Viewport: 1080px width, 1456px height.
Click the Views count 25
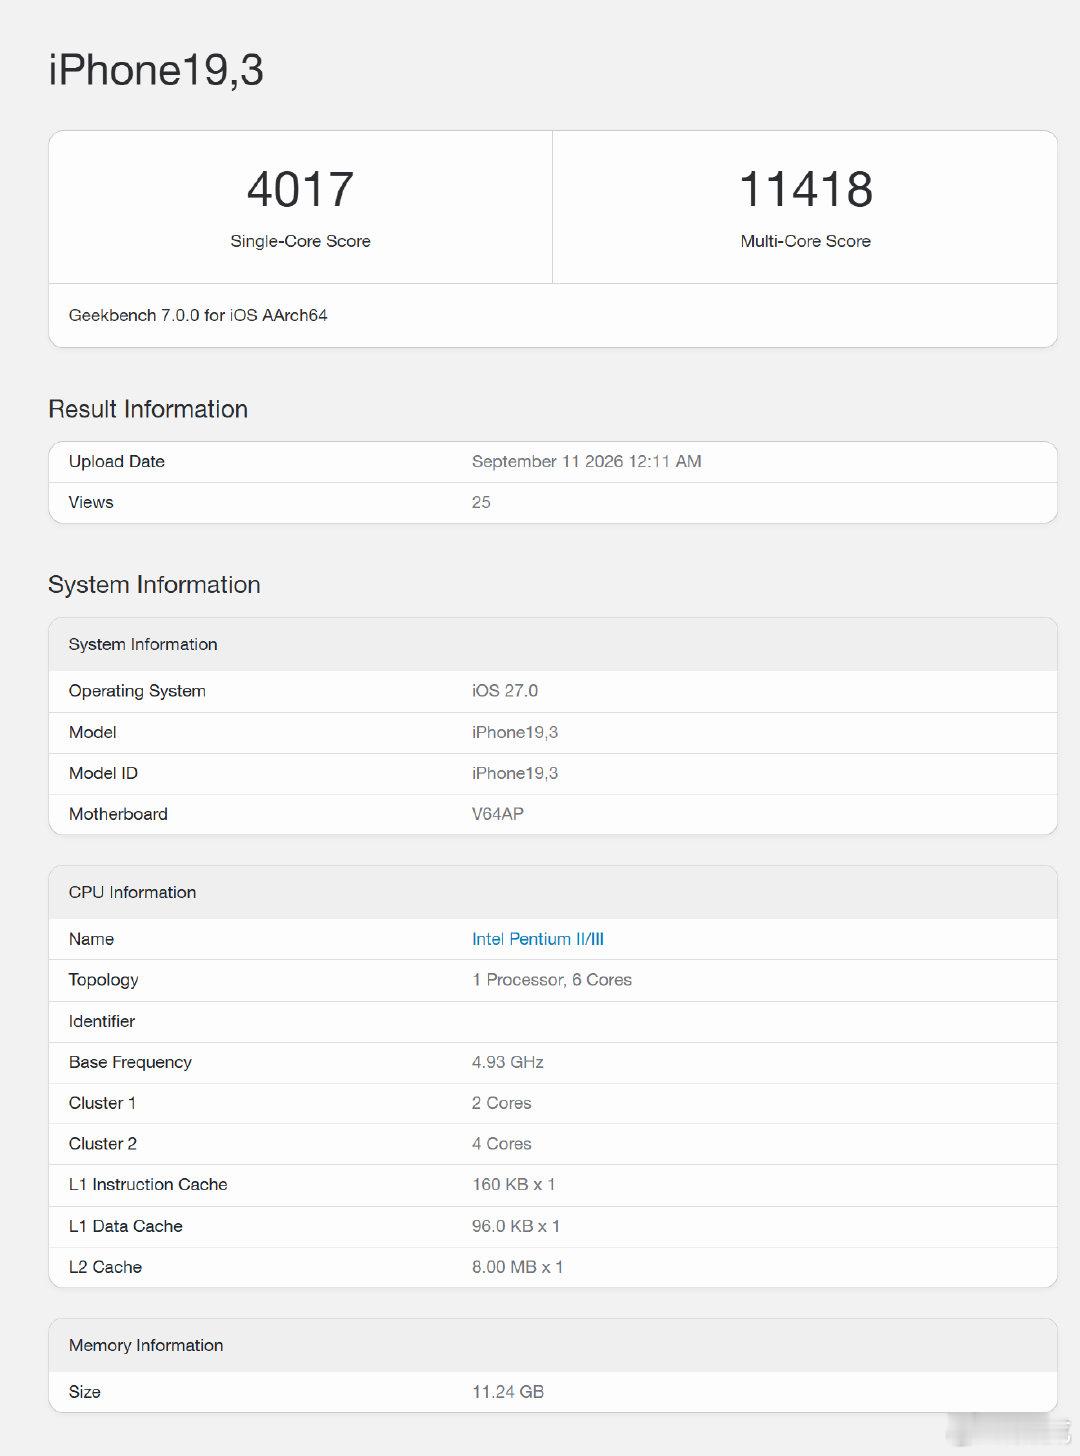481,502
